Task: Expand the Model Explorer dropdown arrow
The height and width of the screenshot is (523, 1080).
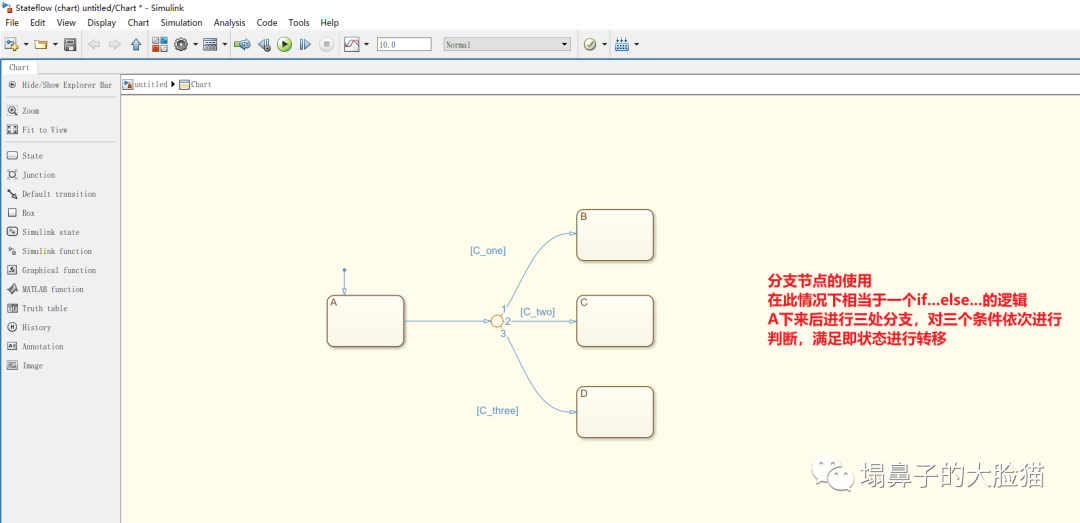Action: [225, 45]
